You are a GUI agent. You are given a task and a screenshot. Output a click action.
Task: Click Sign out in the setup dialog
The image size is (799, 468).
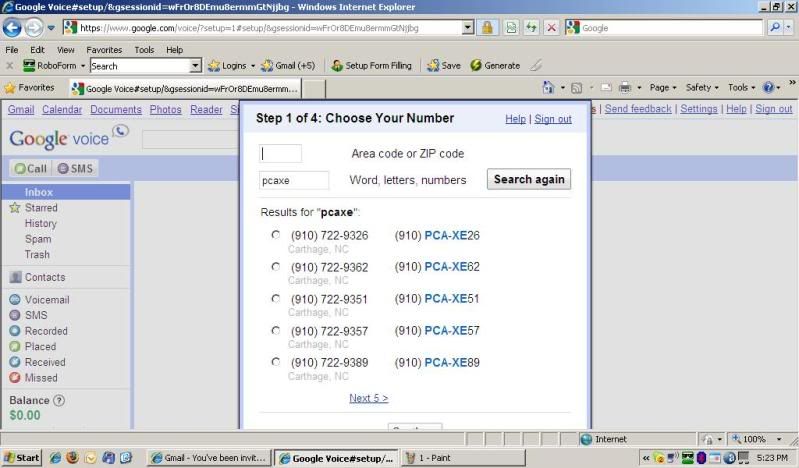pyautogui.click(x=553, y=119)
